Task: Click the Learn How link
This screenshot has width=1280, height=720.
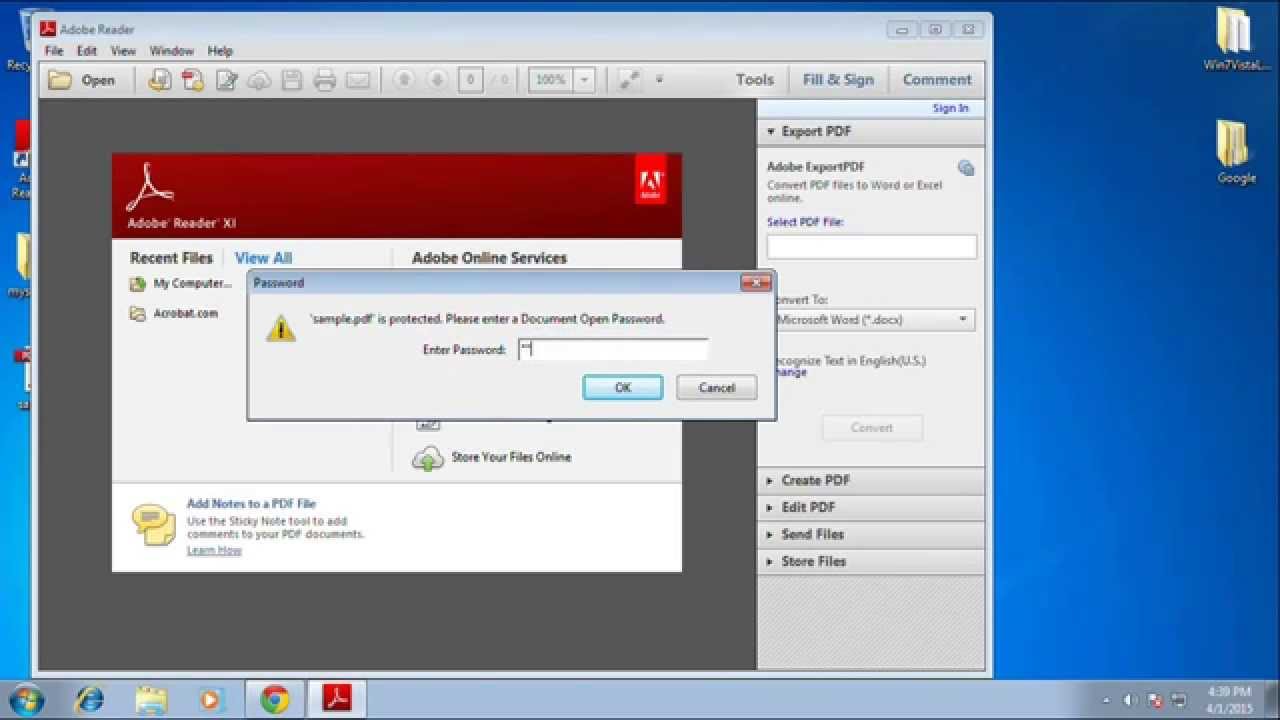Action: point(214,550)
